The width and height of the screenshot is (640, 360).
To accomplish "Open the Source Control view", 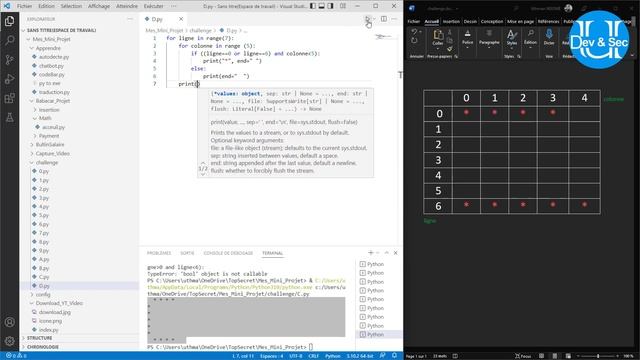I will pyautogui.click(x=9, y=60).
